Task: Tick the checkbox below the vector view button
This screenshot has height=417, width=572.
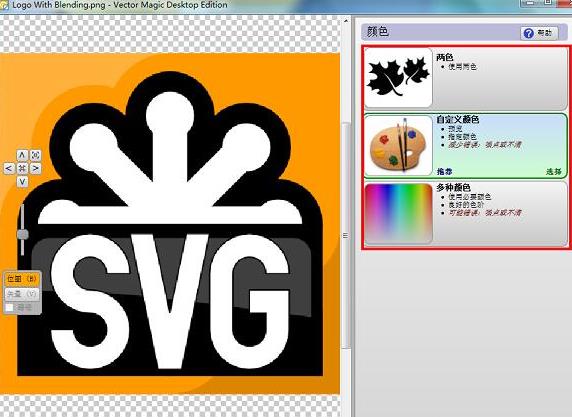Action: click(10, 308)
